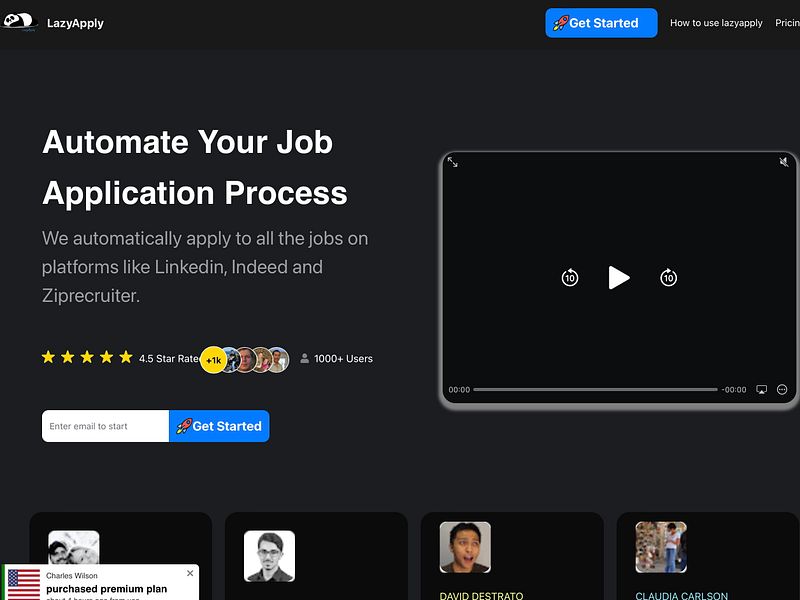Skip back 10 seconds in the video
The height and width of the screenshot is (600, 800).
pyautogui.click(x=569, y=278)
